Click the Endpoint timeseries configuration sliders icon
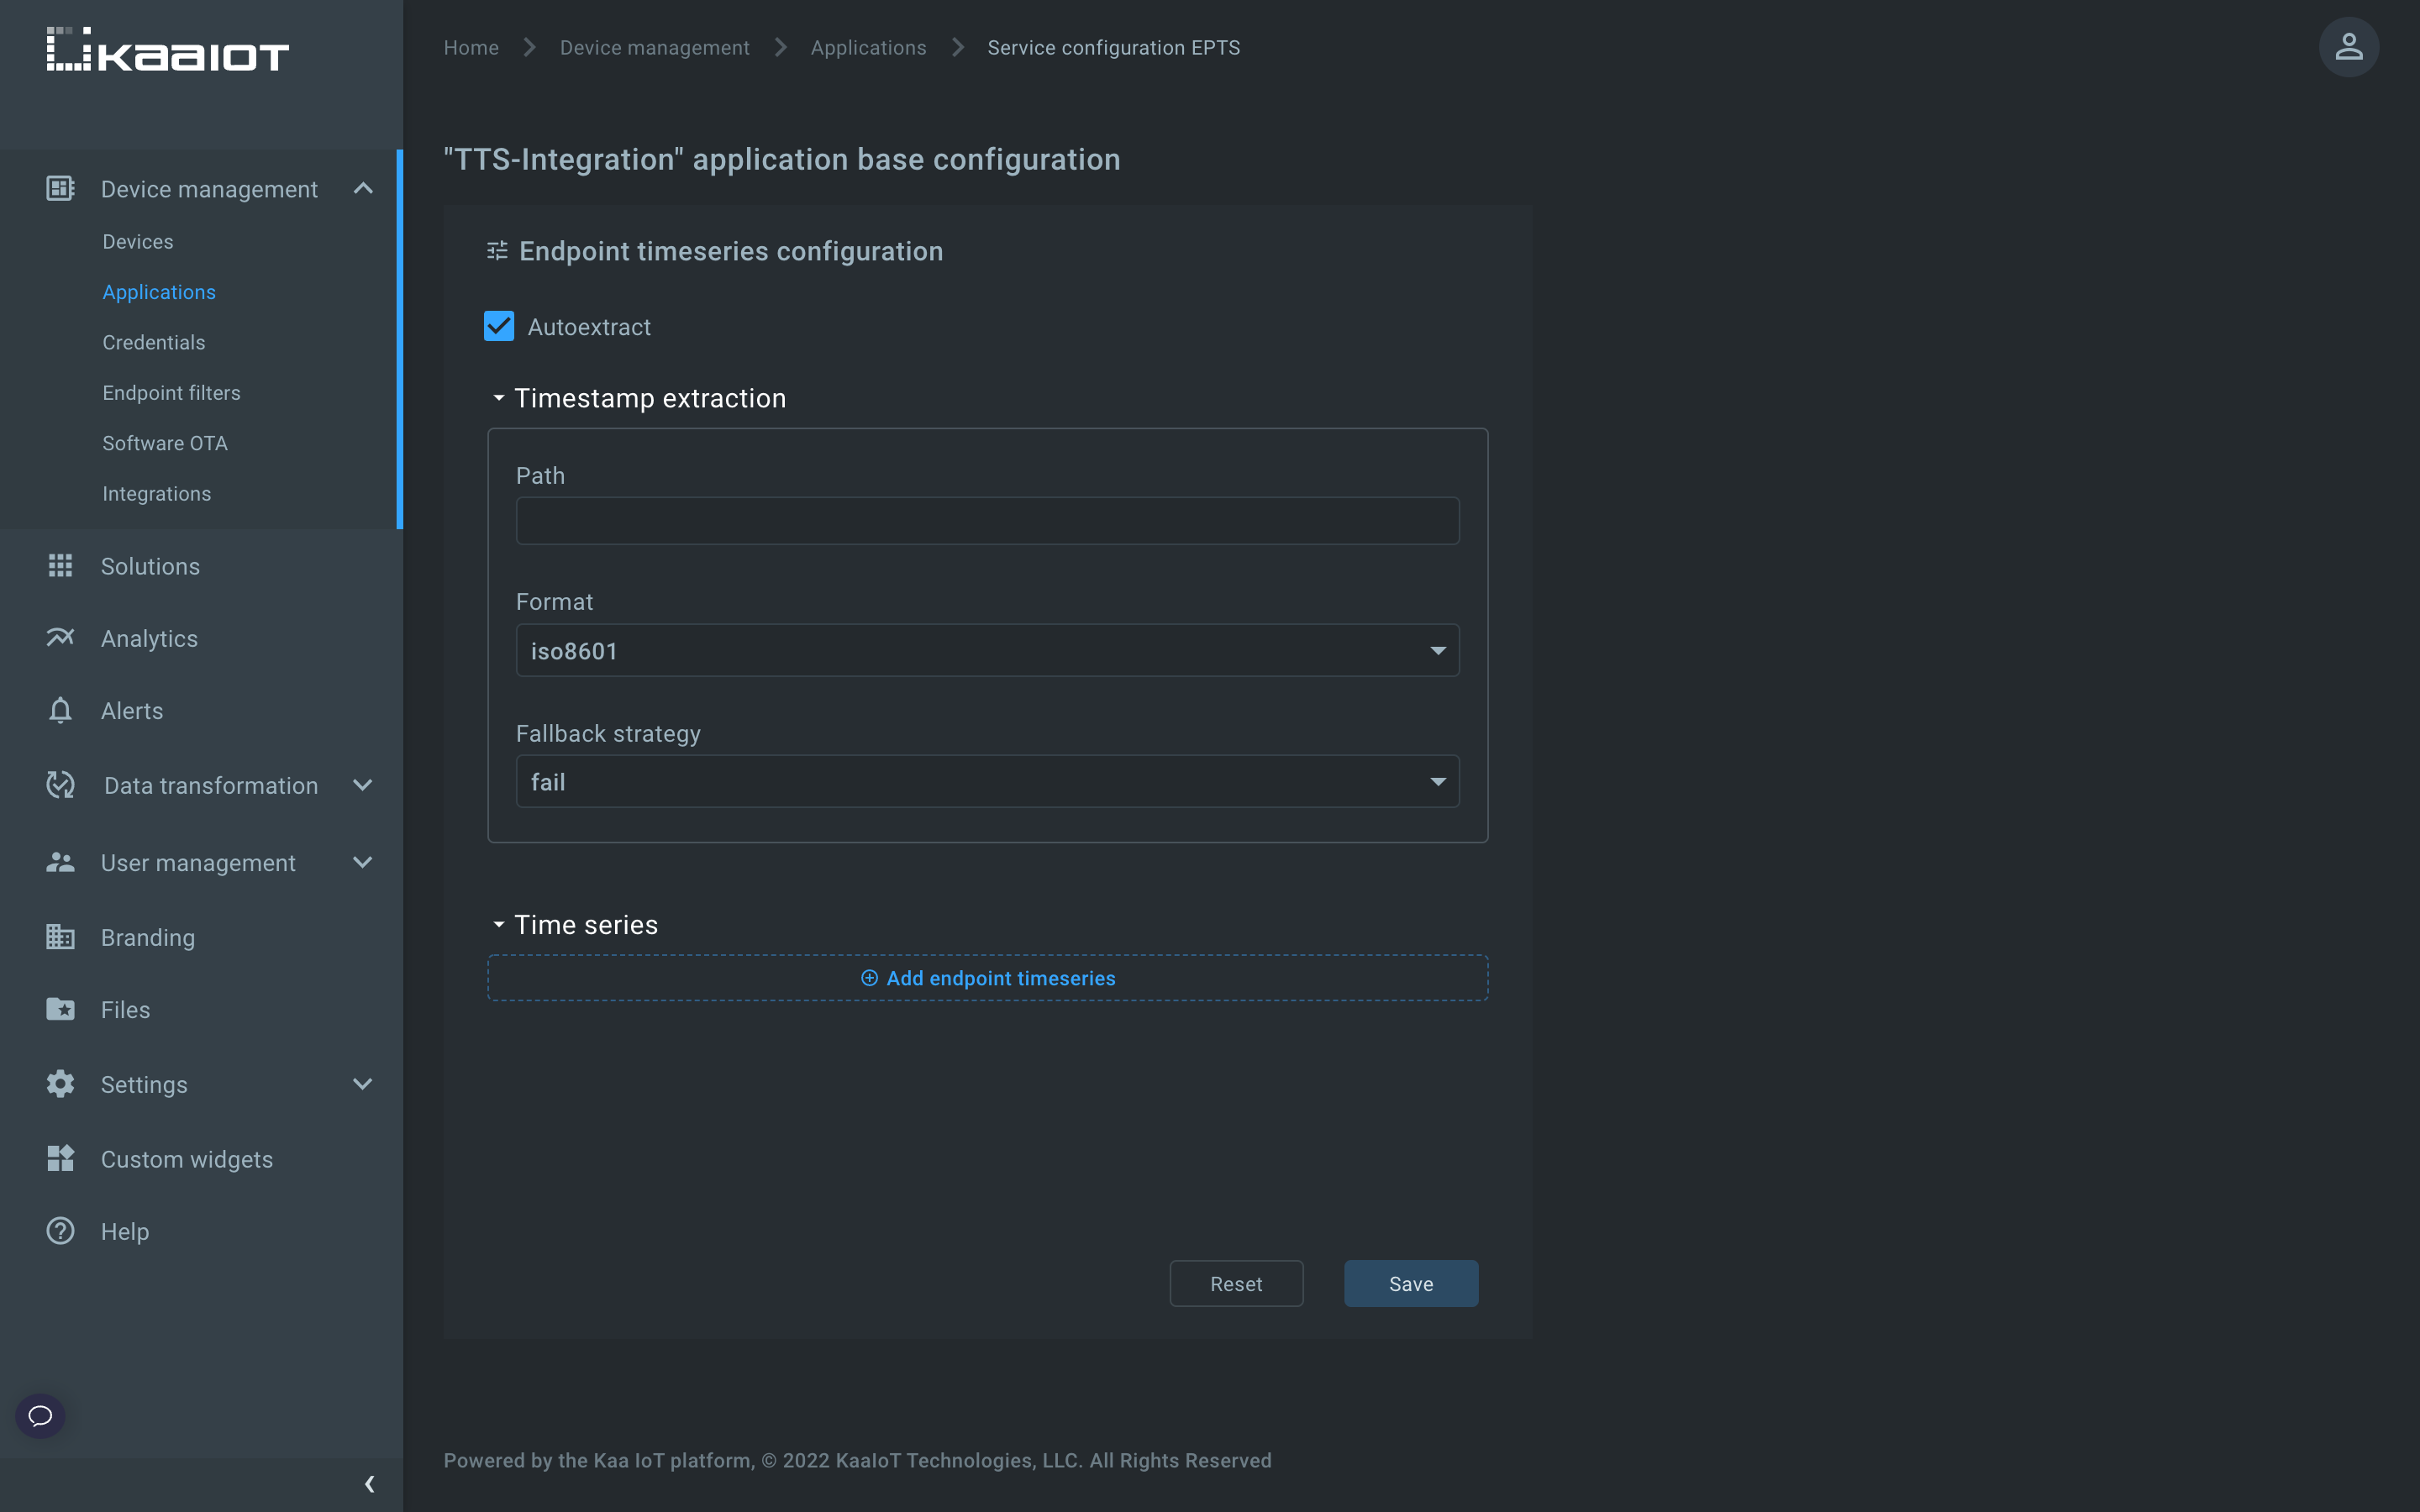This screenshot has height=1512, width=2420. [x=496, y=250]
